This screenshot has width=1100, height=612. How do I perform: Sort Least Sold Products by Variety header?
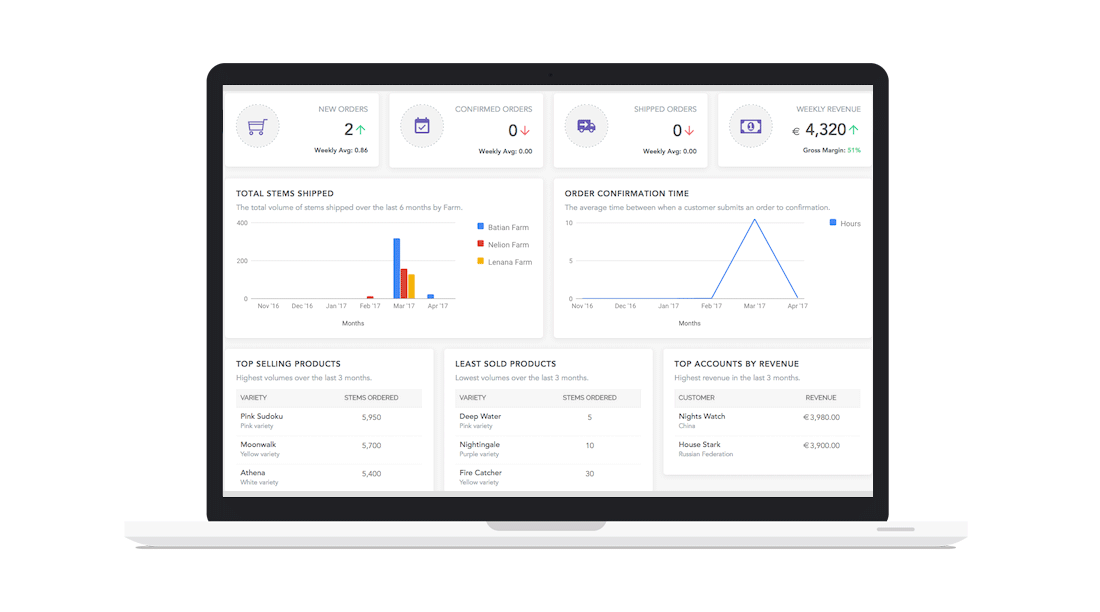coord(473,398)
